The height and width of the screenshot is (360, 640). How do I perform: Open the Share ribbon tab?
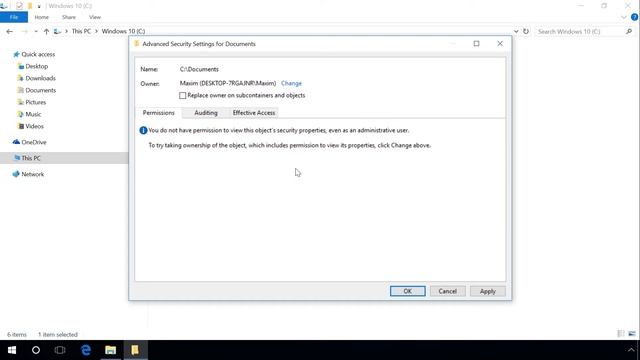[x=69, y=17]
